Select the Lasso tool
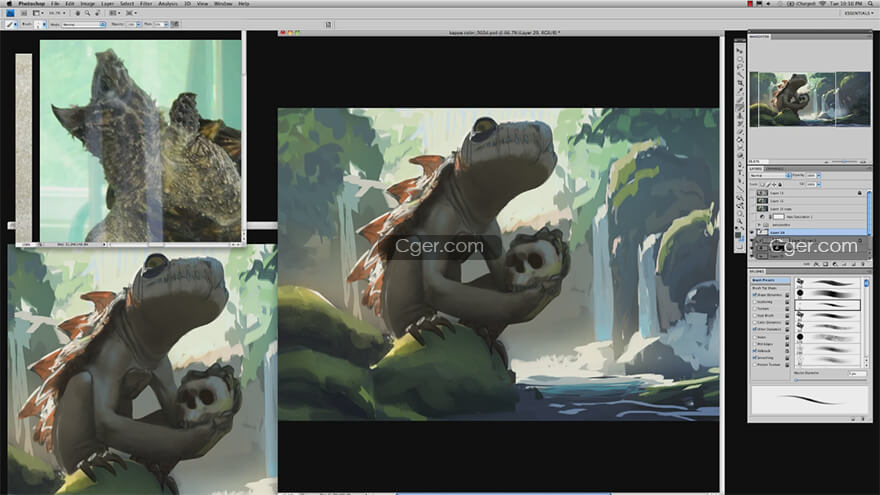This screenshot has height=495, width=880. pyautogui.click(x=740, y=67)
